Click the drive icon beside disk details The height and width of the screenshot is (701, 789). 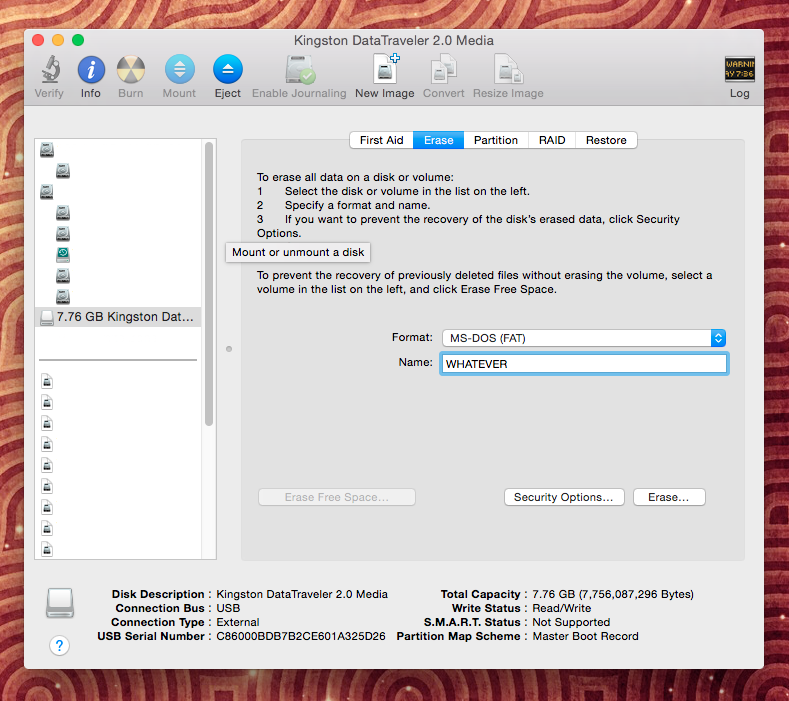[x=60, y=602]
